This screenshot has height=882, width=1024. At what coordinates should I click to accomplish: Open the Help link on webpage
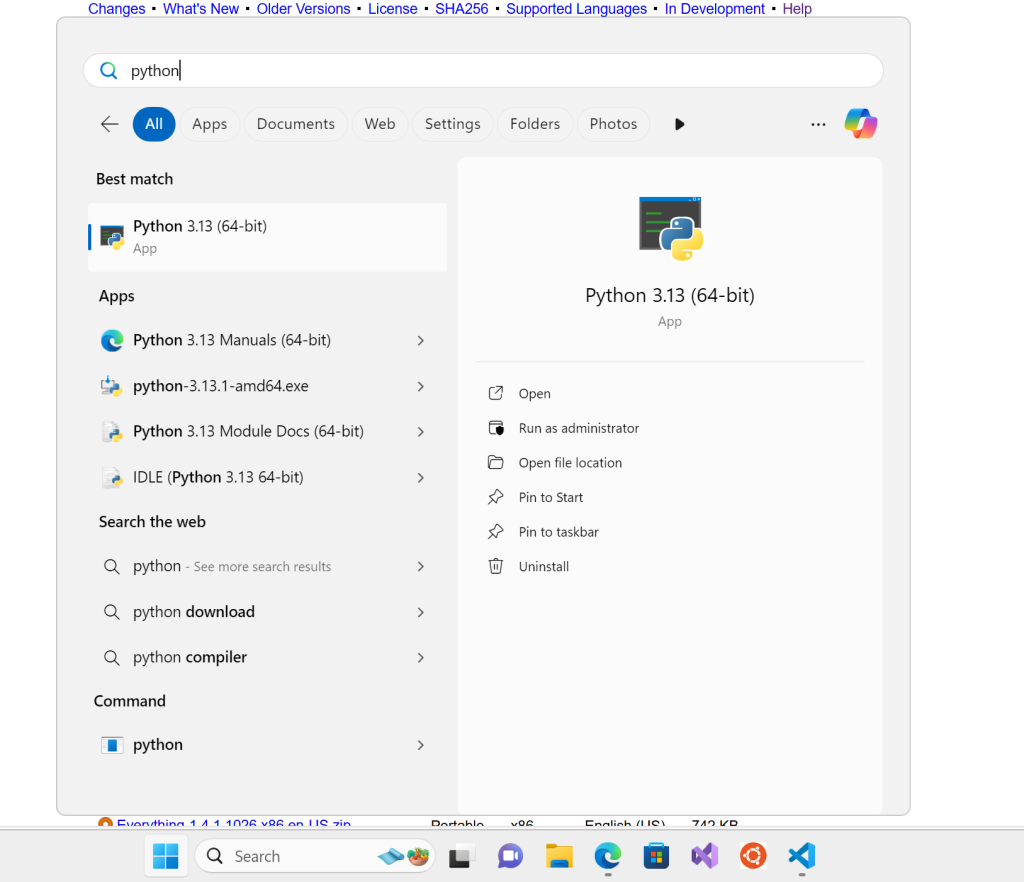click(x=797, y=9)
